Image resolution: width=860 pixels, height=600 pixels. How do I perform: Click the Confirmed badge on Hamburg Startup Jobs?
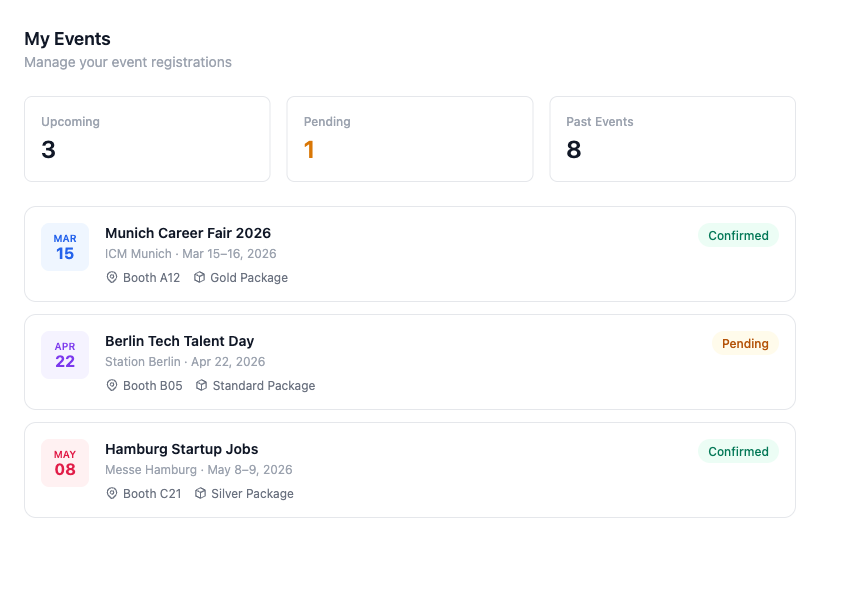738,451
